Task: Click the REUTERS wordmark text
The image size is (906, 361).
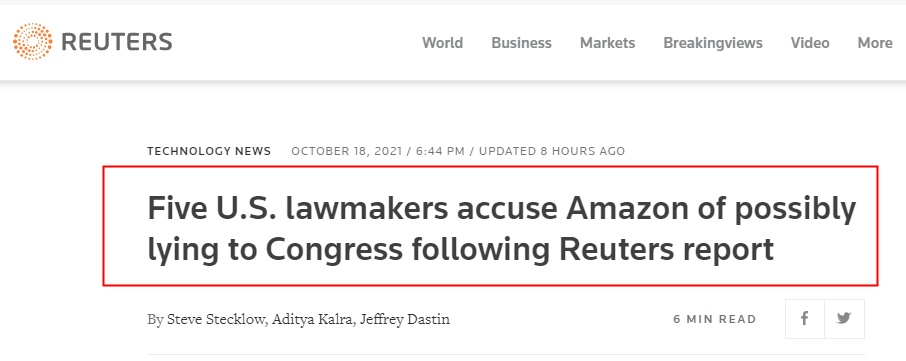Action: 117,42
